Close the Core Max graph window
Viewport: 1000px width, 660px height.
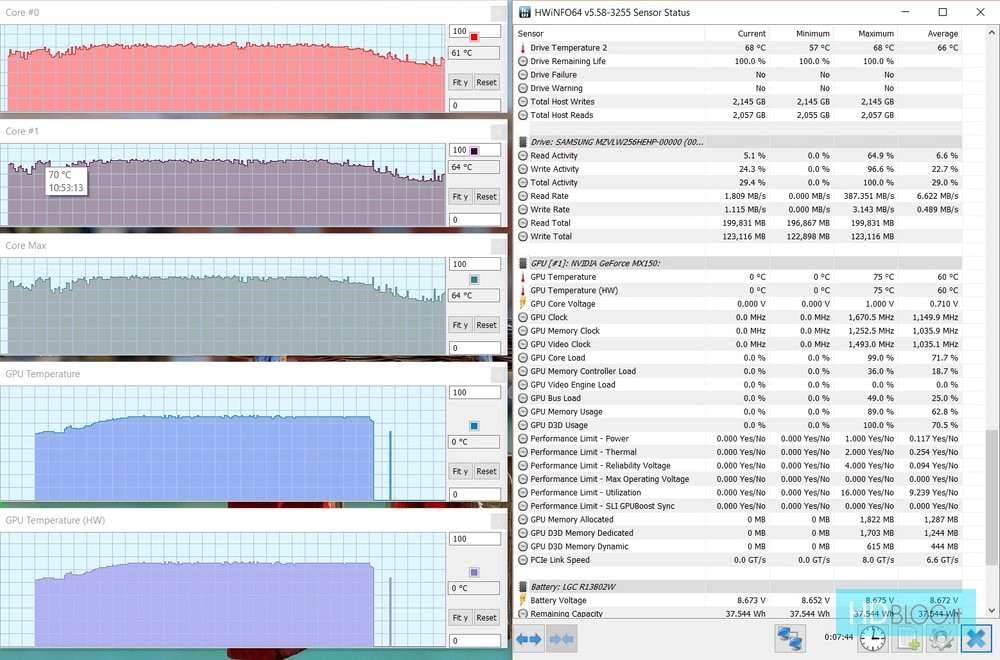pos(499,246)
